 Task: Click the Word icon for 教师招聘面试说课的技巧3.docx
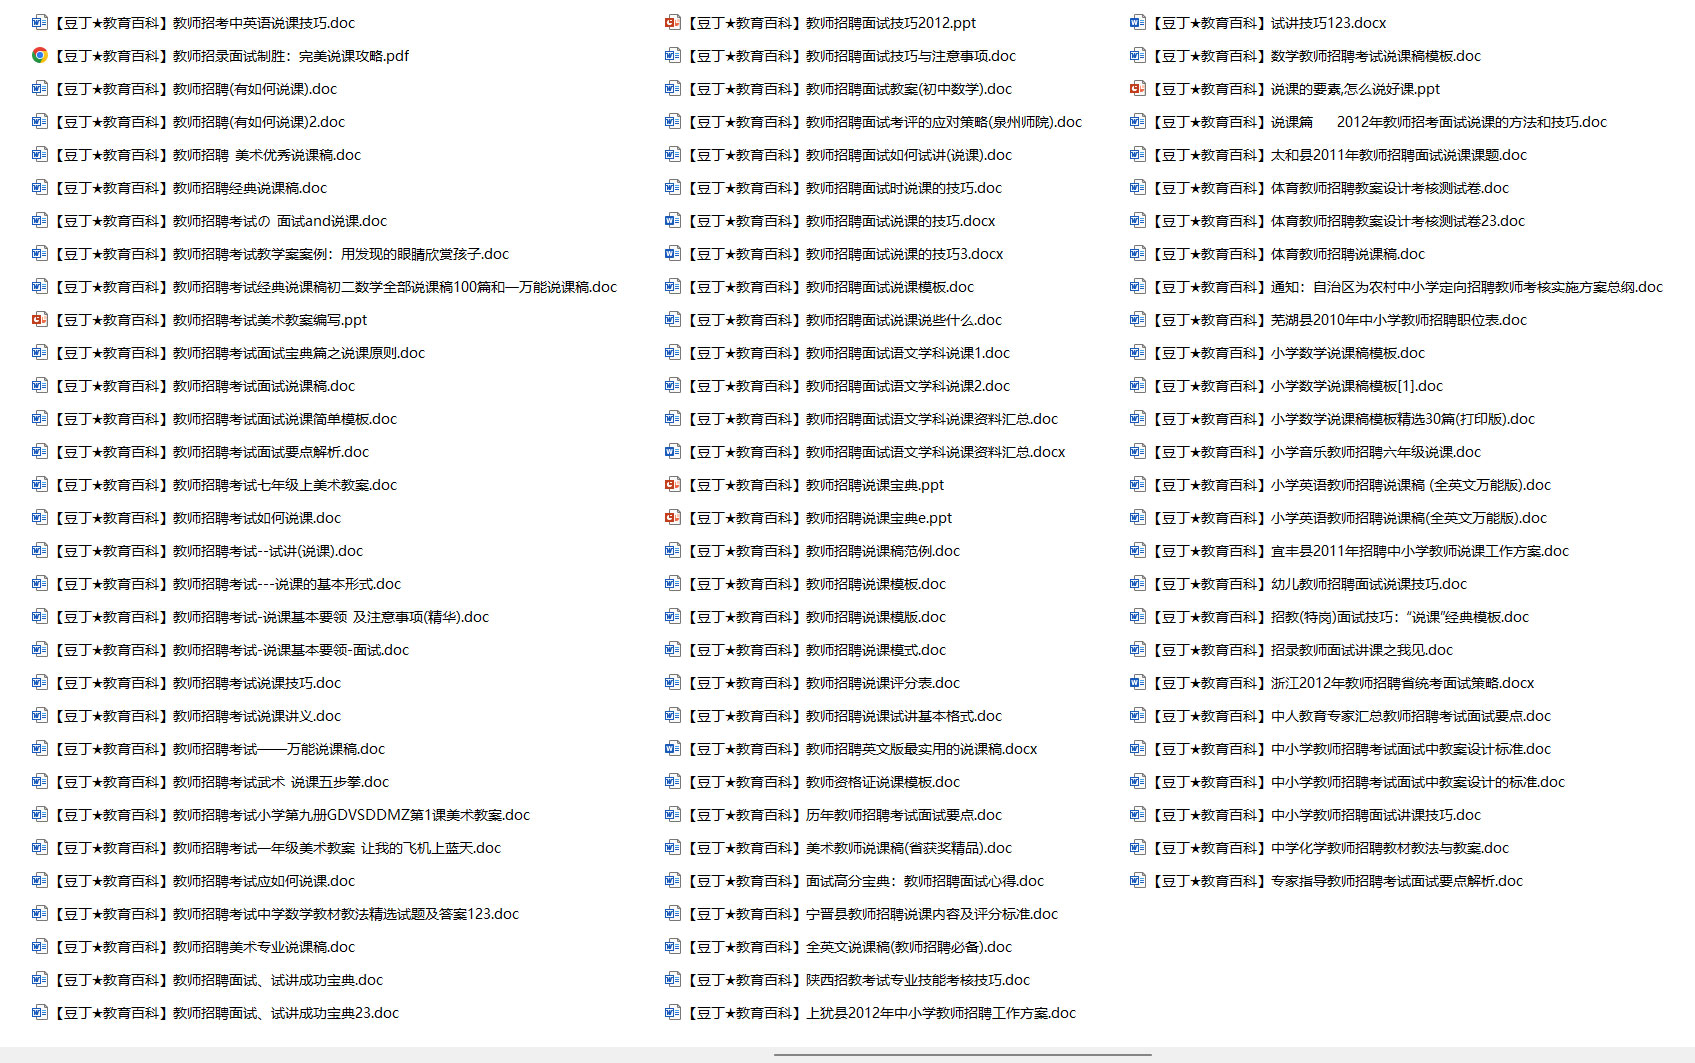coord(673,253)
